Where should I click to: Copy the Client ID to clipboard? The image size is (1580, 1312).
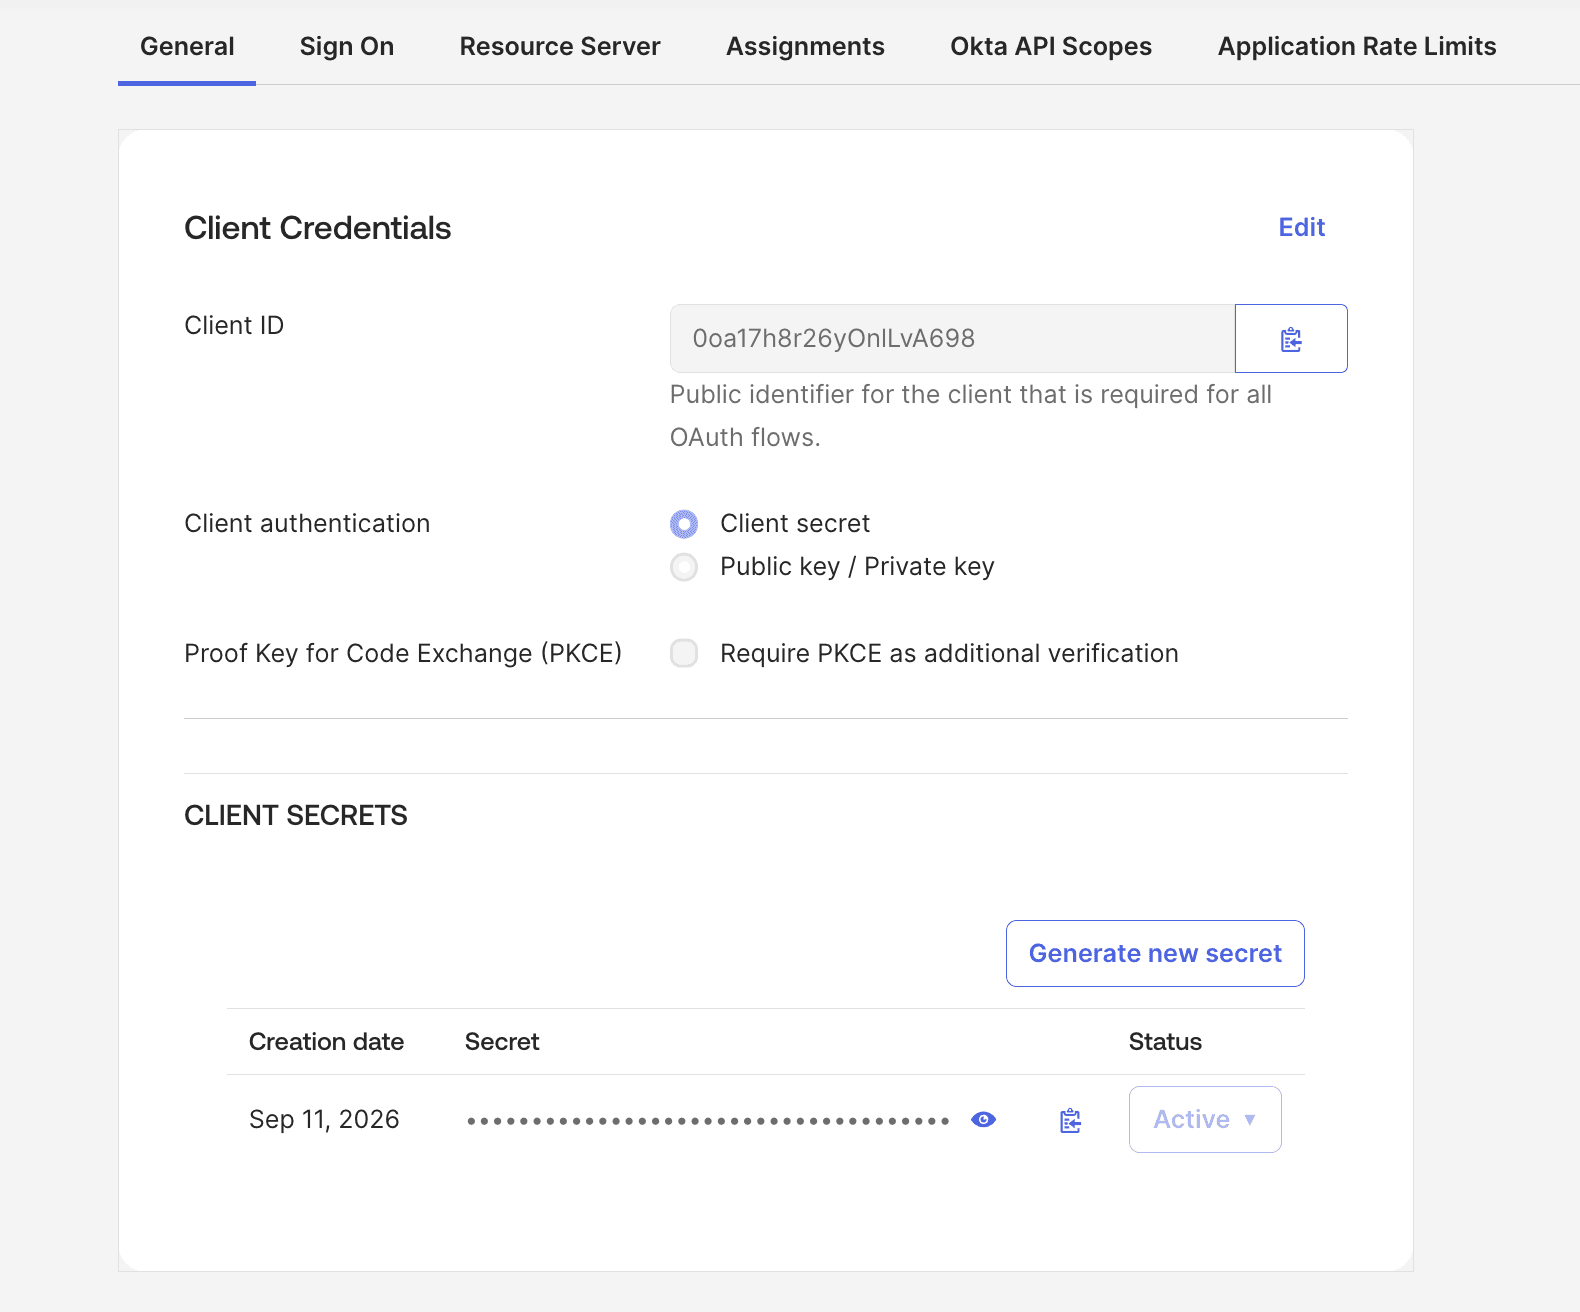click(1291, 339)
